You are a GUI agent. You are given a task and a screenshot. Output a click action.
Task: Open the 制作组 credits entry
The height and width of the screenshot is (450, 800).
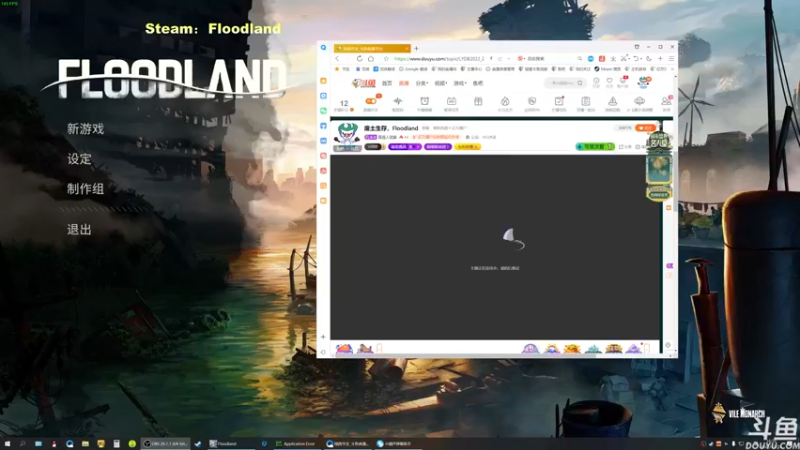pos(85,189)
